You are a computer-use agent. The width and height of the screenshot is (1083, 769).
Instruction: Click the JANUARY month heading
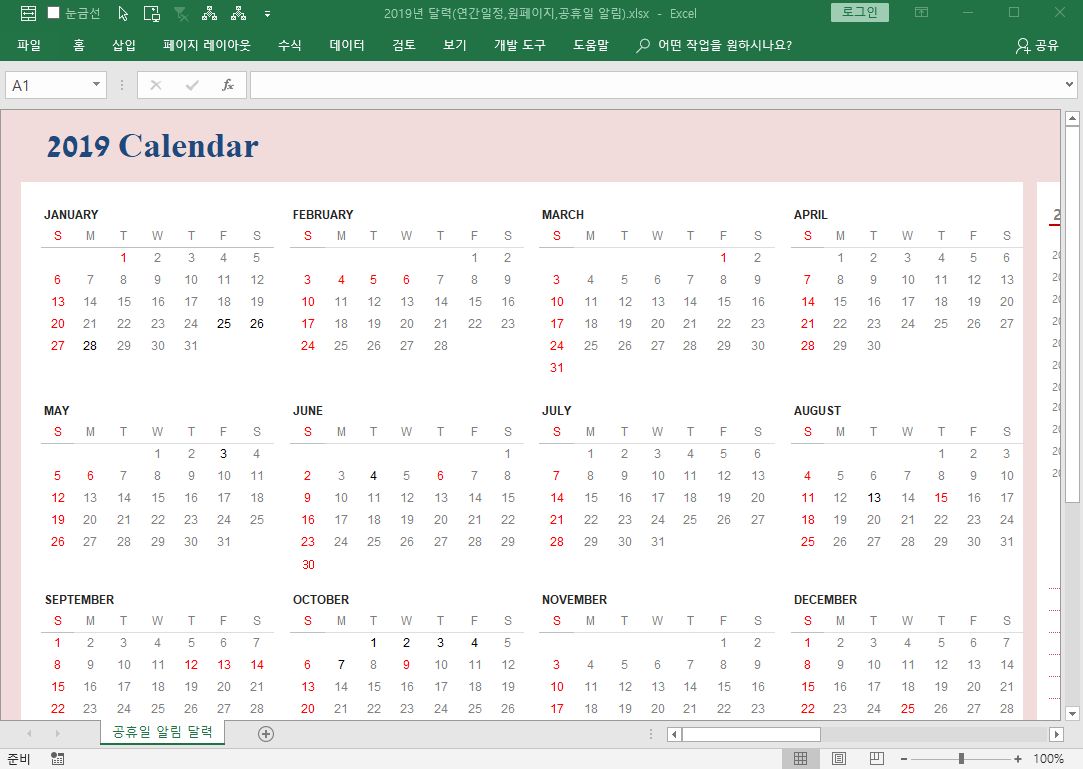[71, 215]
